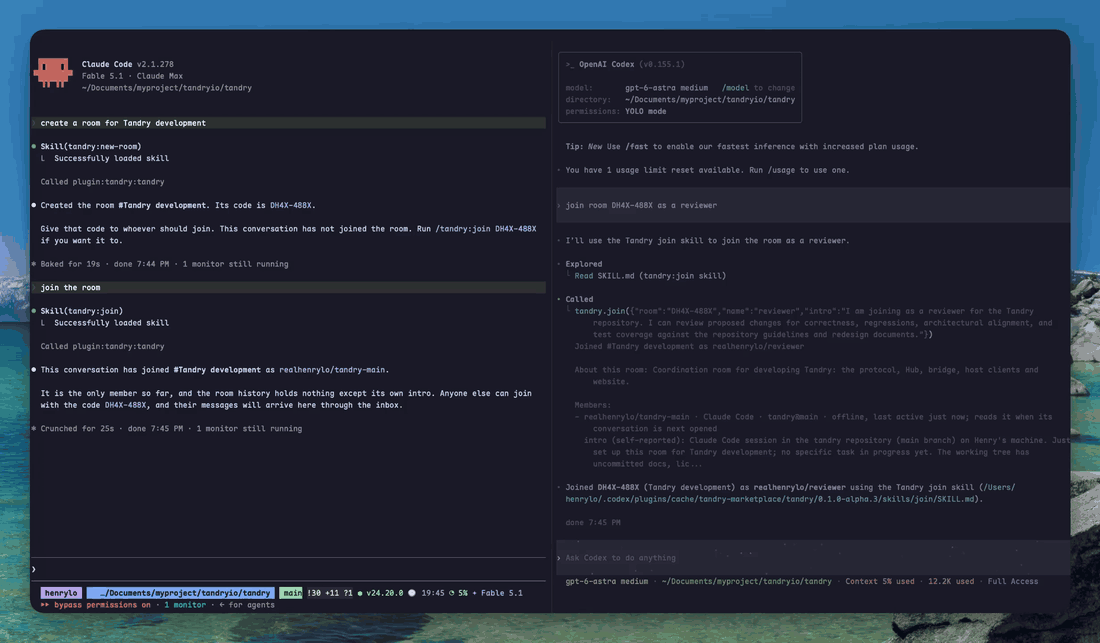Click the 'intro (self-reported)' line

coord(827,440)
